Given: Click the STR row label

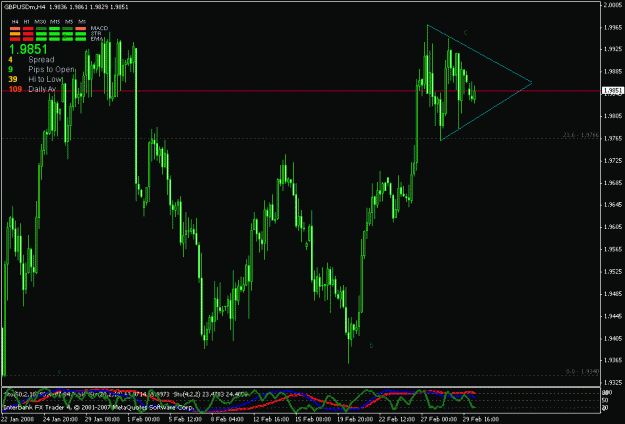Looking at the screenshot, I should (x=96, y=33).
